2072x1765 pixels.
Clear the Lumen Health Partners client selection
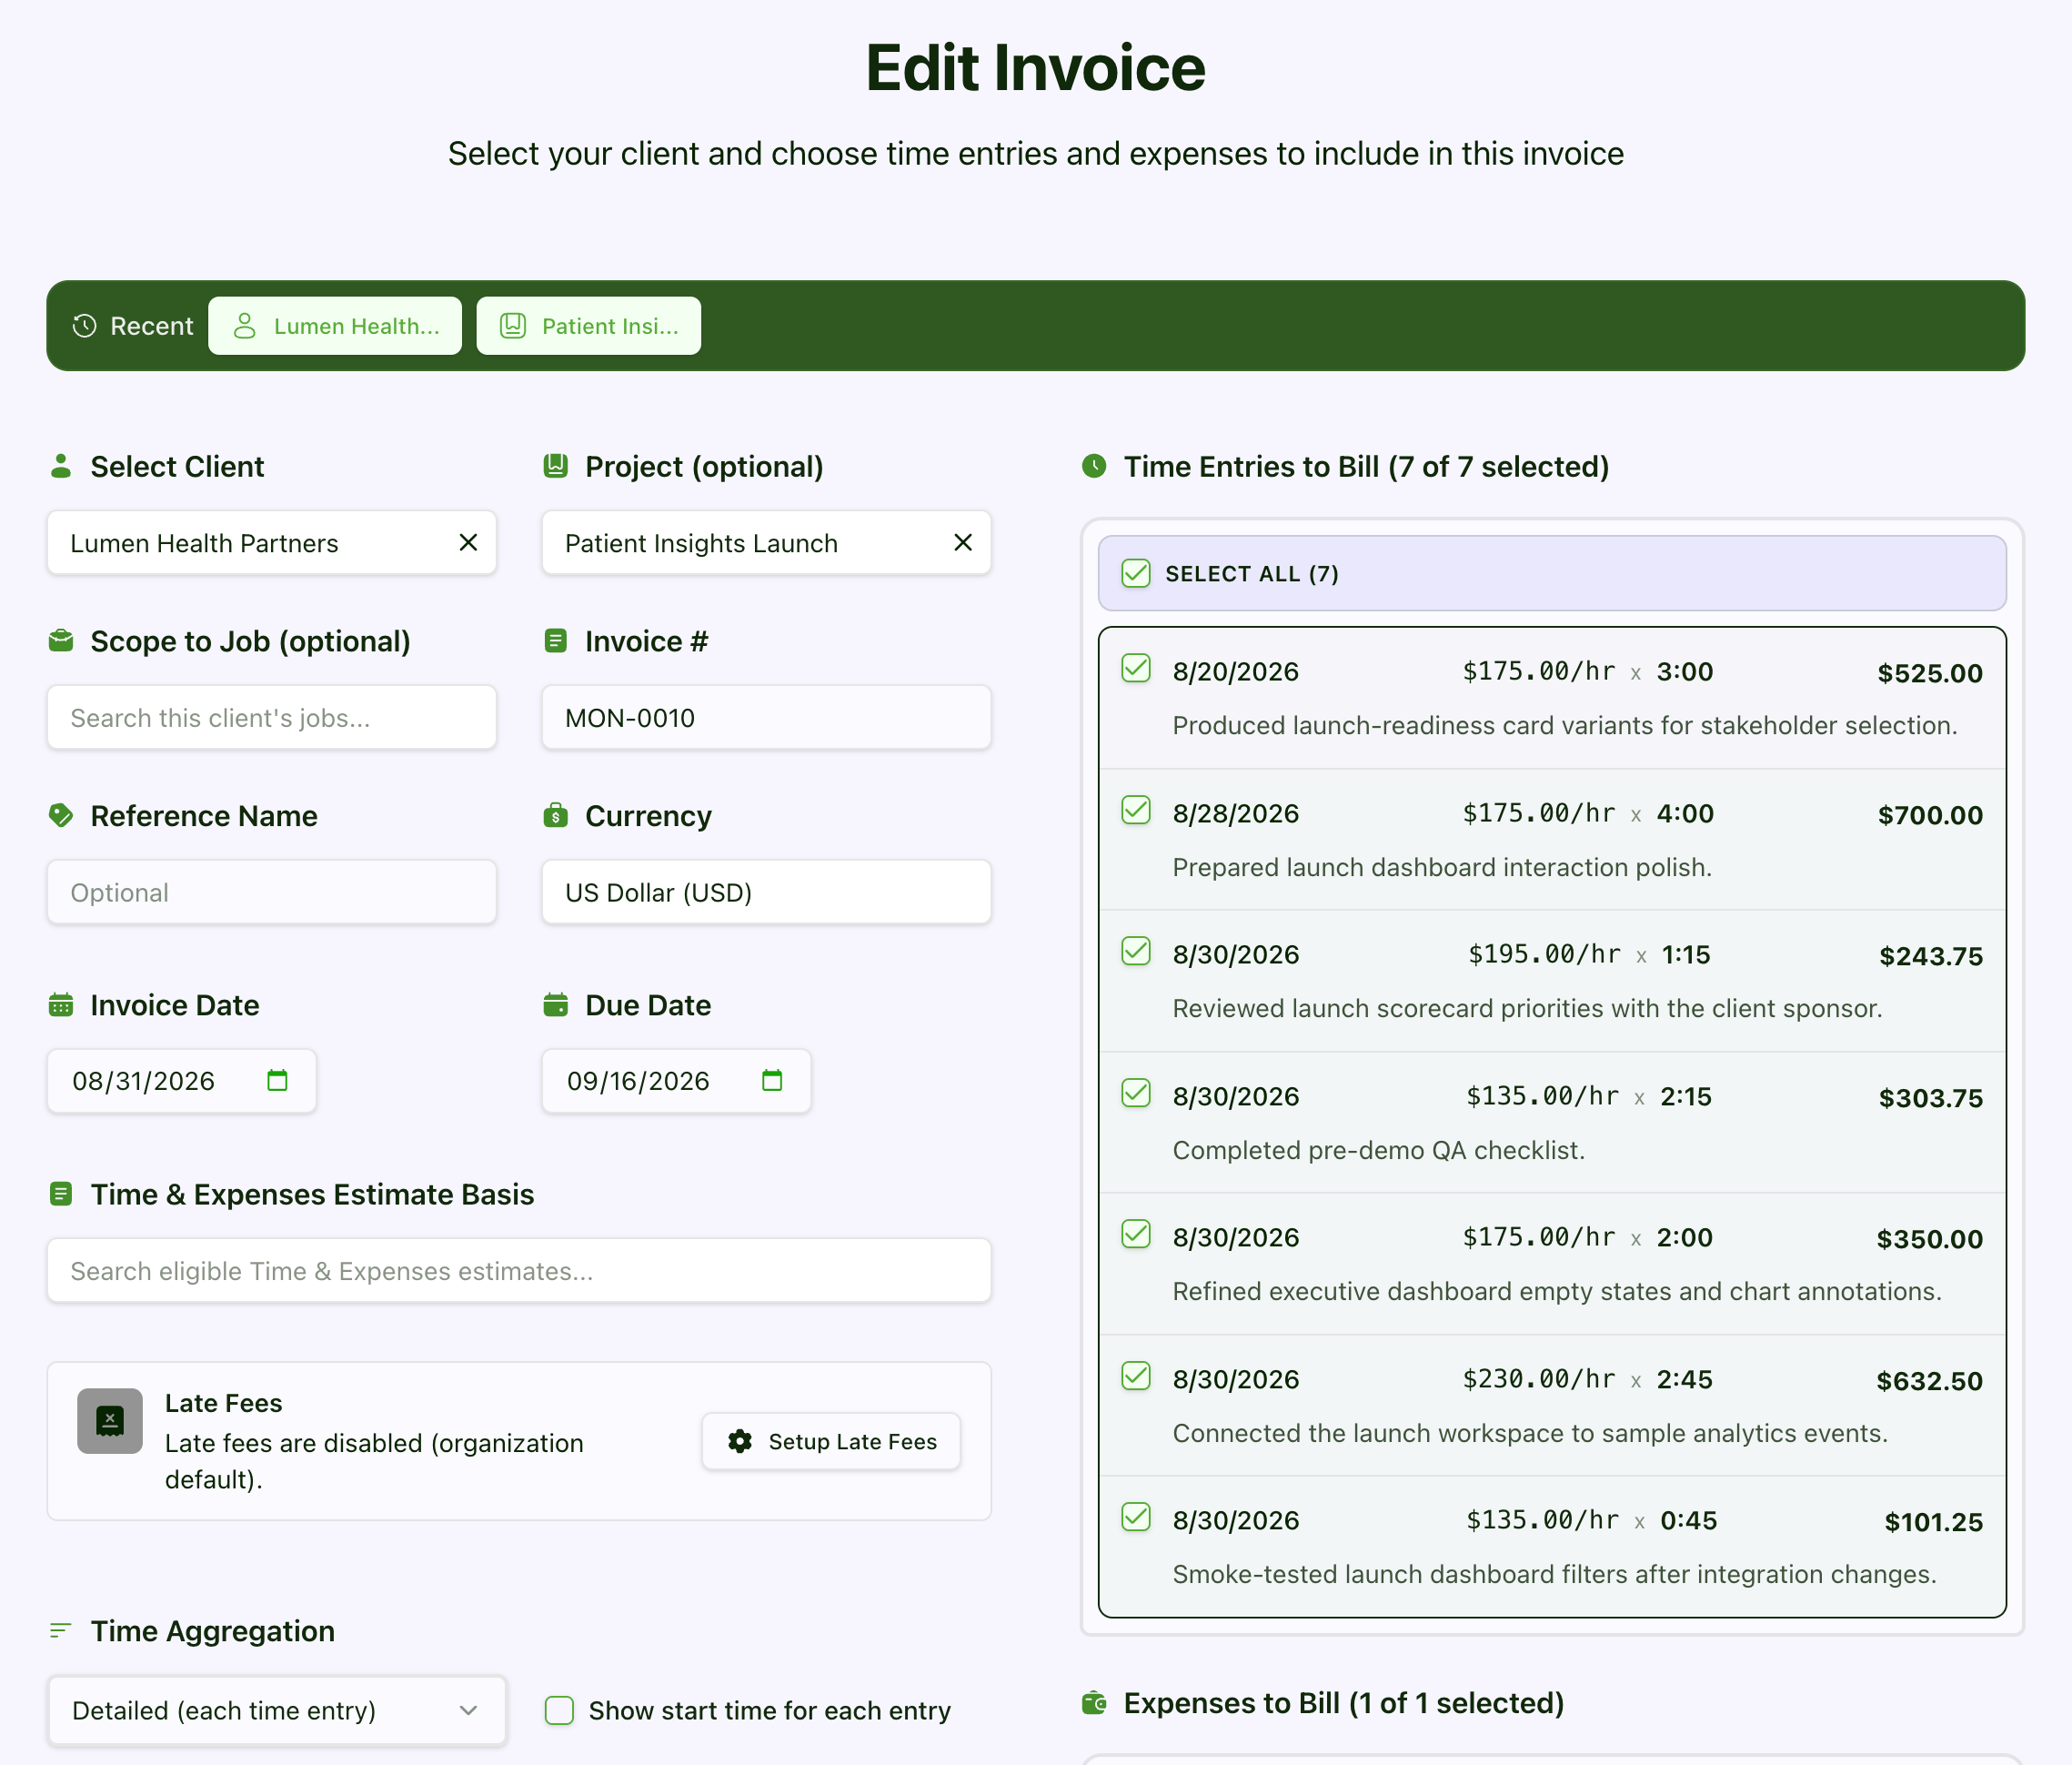[x=468, y=542]
